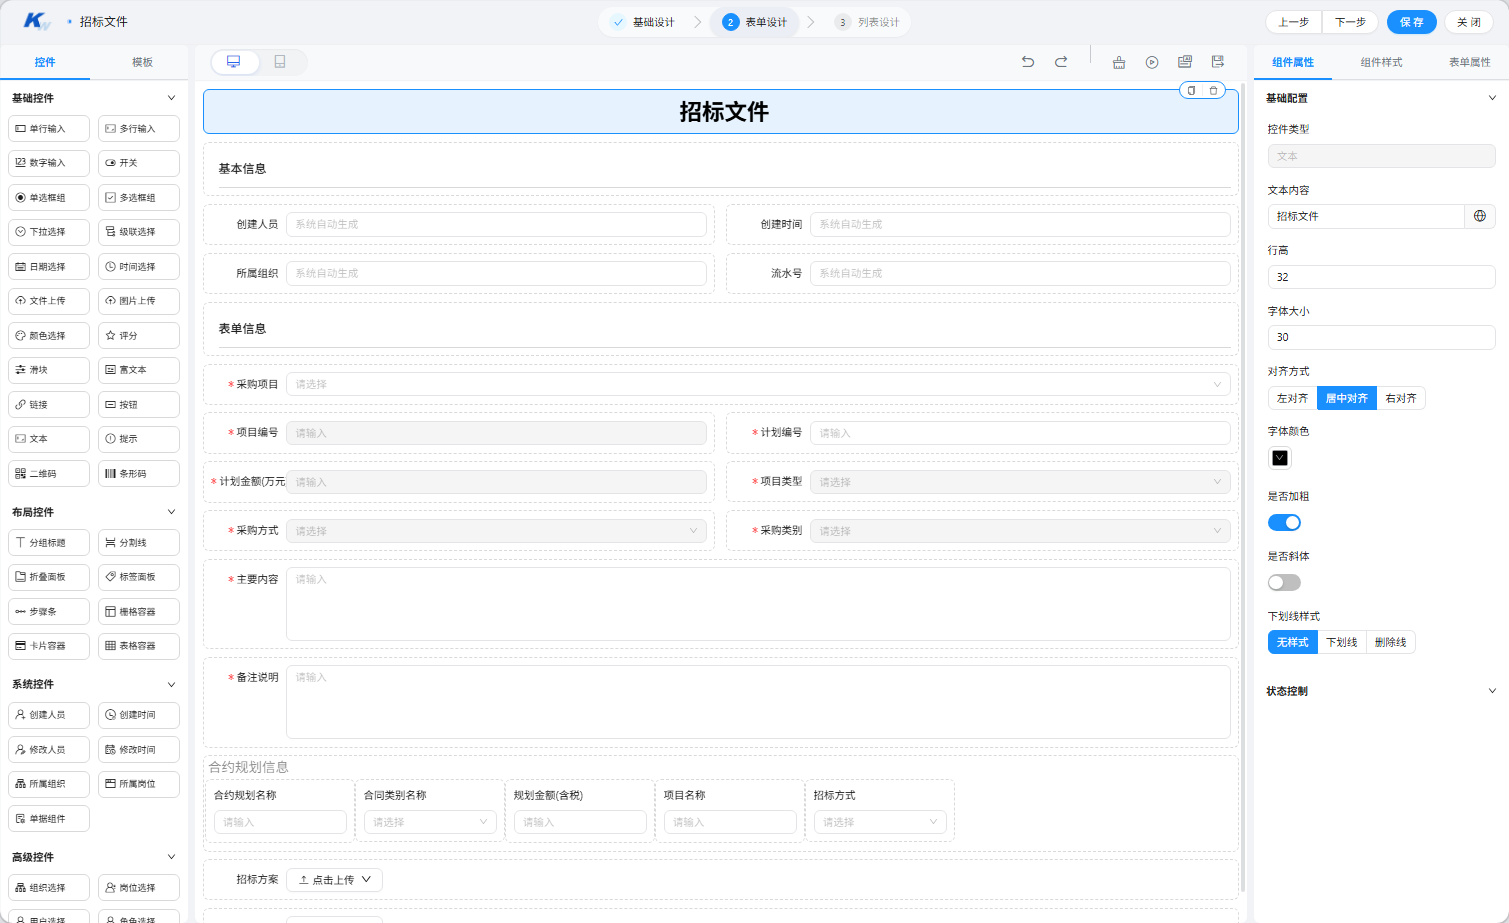This screenshot has height=923, width=1509.
Task: Add a 级联选择 control
Action: 139,232
